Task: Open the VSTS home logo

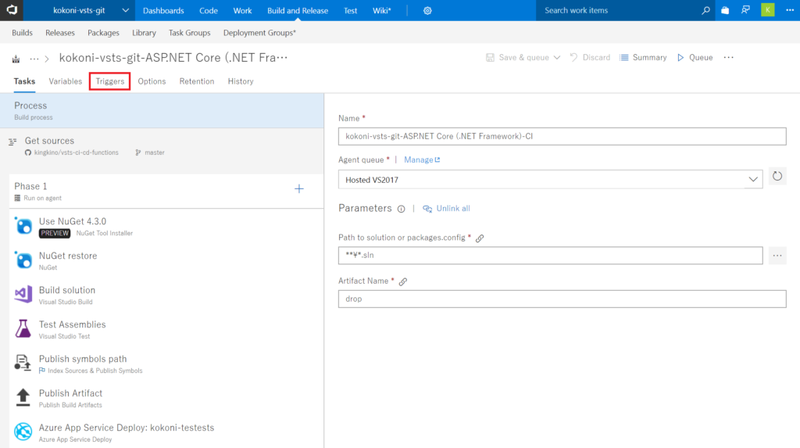Action: 11,10
